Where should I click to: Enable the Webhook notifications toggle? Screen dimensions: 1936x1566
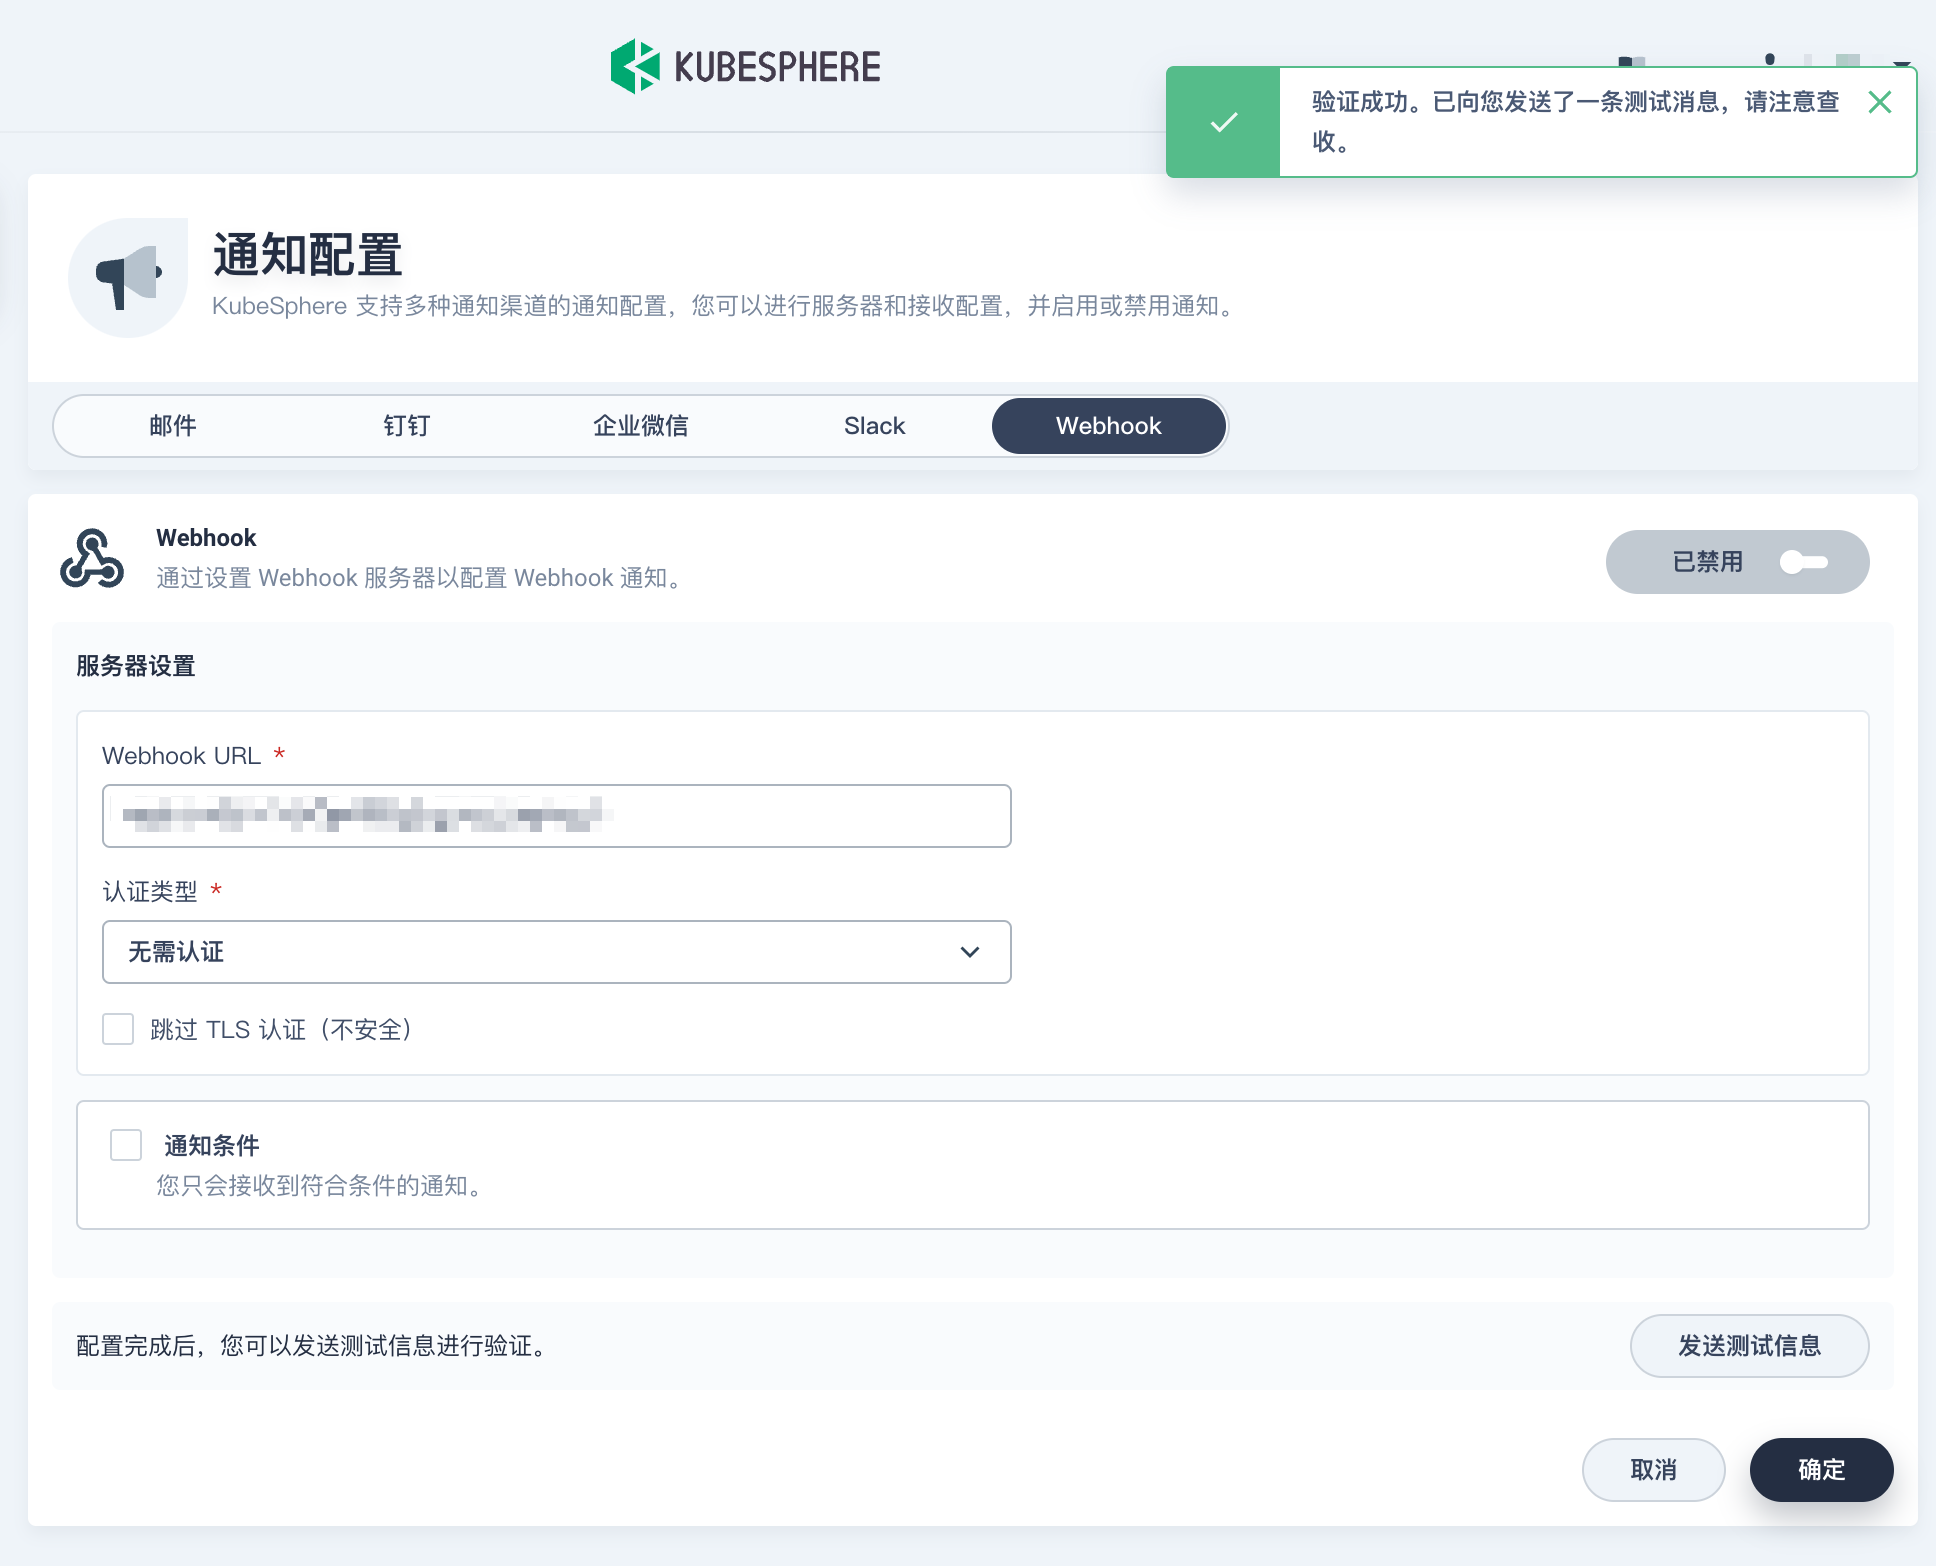[1807, 562]
